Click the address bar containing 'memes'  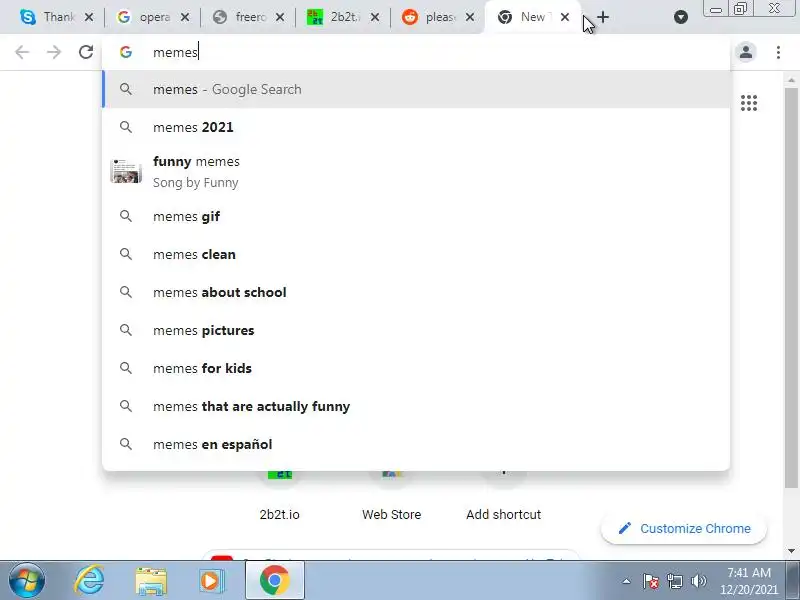(416, 52)
